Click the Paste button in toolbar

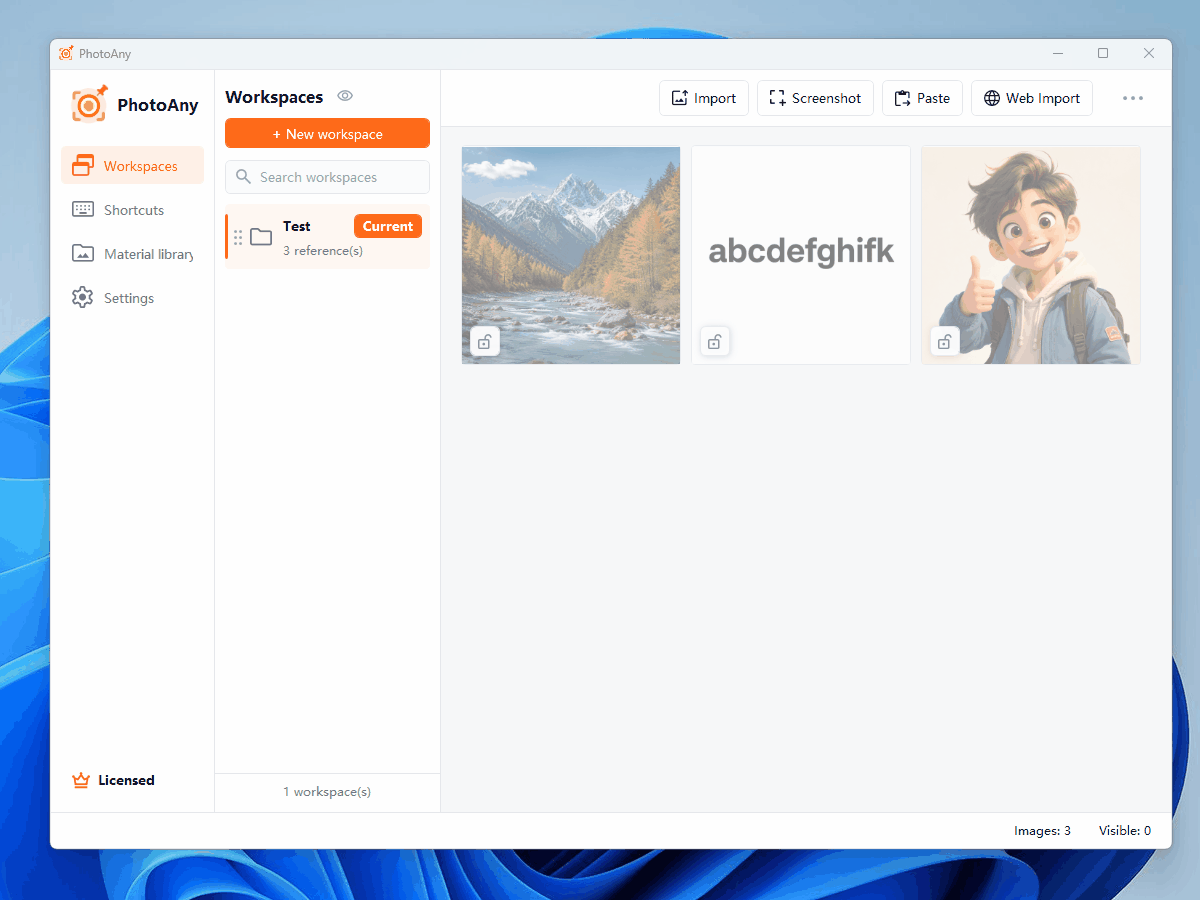922,98
